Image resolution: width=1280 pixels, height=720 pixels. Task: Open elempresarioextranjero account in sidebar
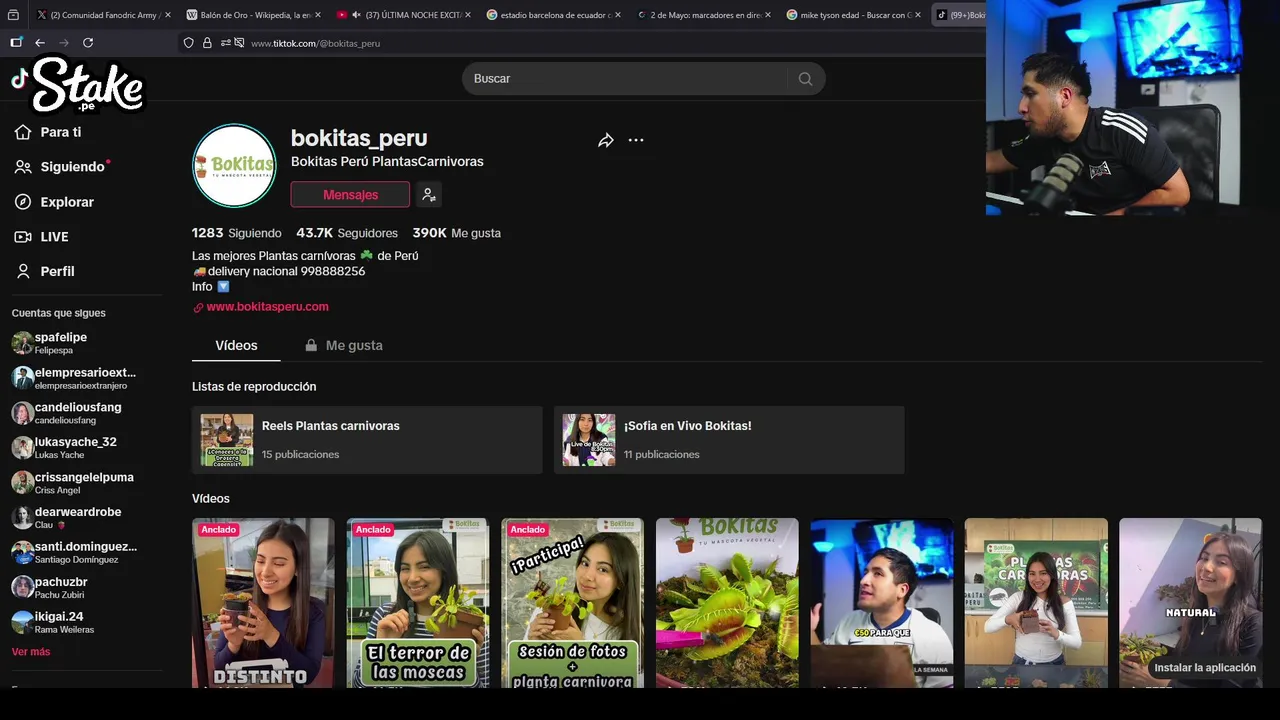pos(85,378)
